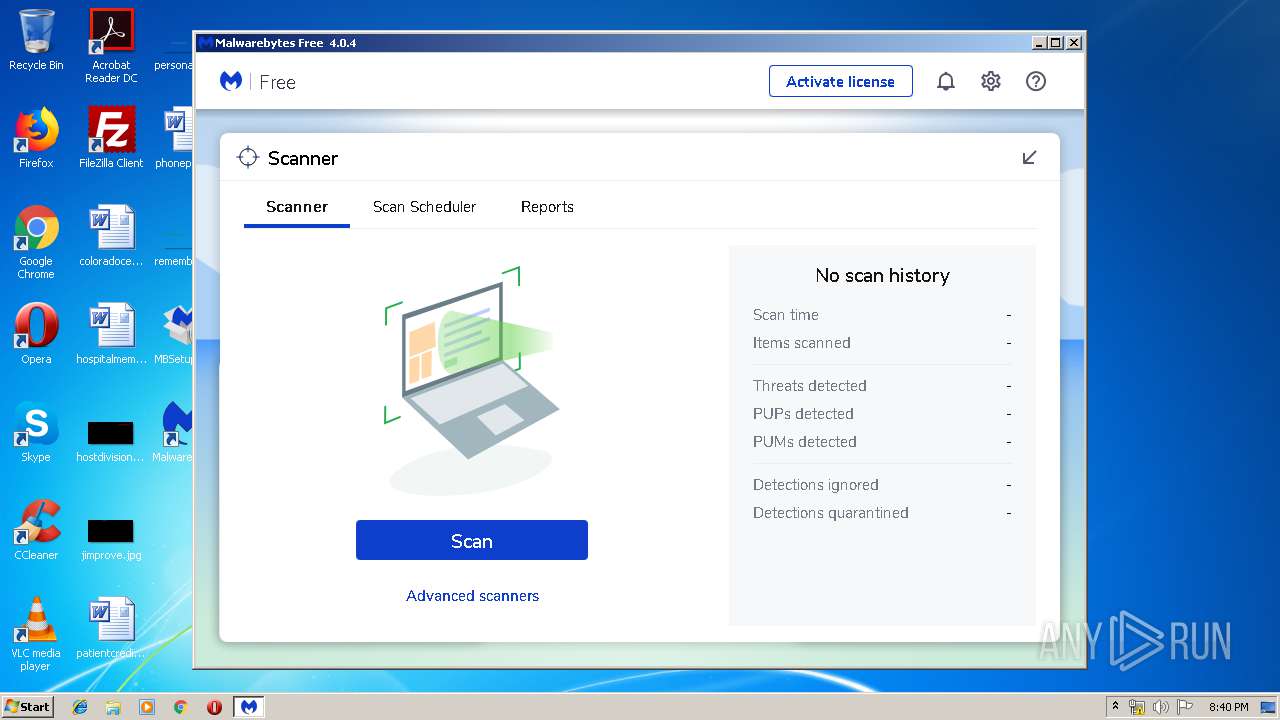Start a scan with the Scan button
Screen dimensions: 1280x720
click(472, 540)
